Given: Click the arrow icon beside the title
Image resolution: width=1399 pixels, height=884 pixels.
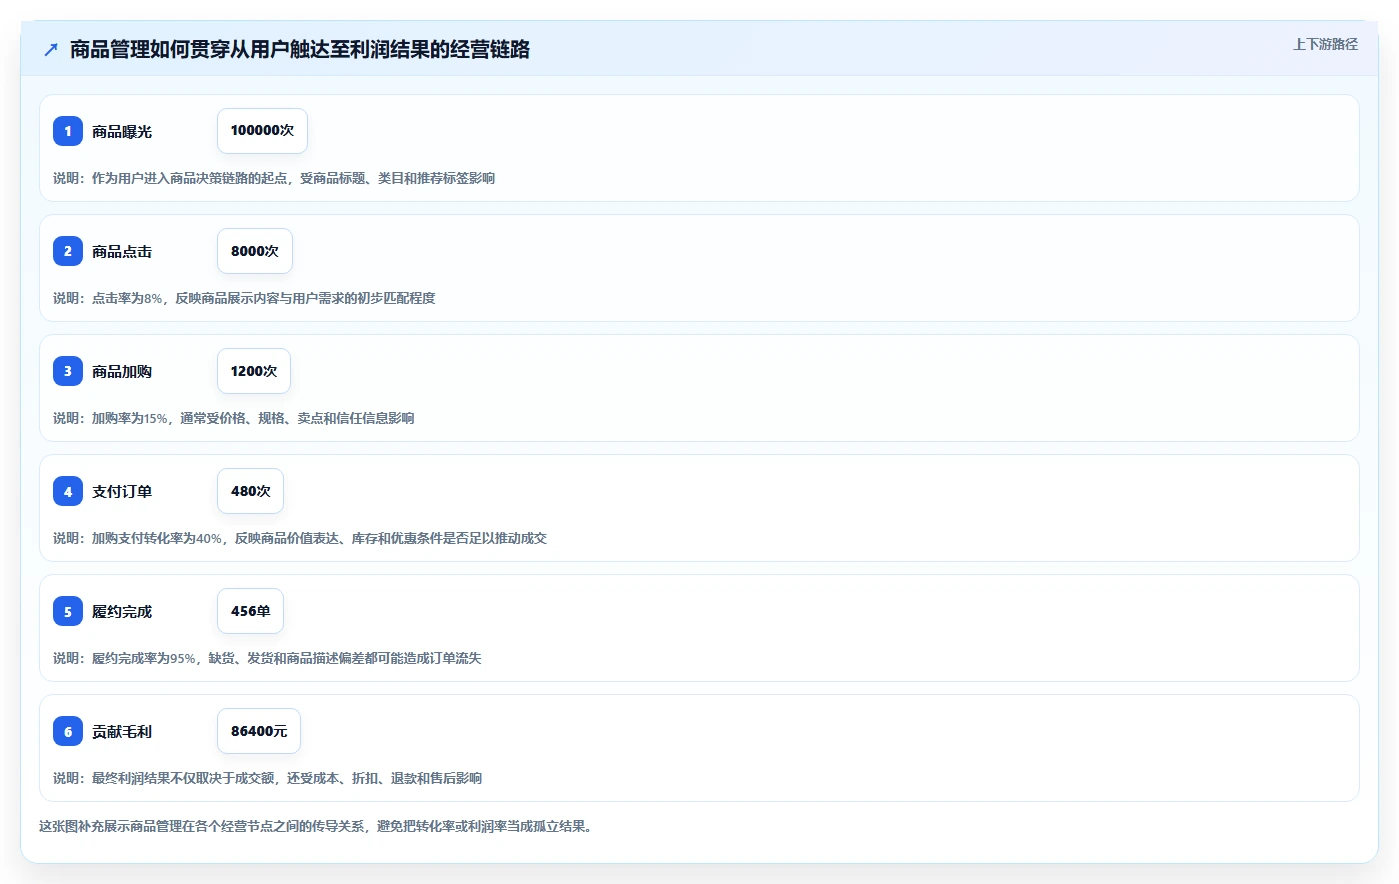Looking at the screenshot, I should (51, 49).
